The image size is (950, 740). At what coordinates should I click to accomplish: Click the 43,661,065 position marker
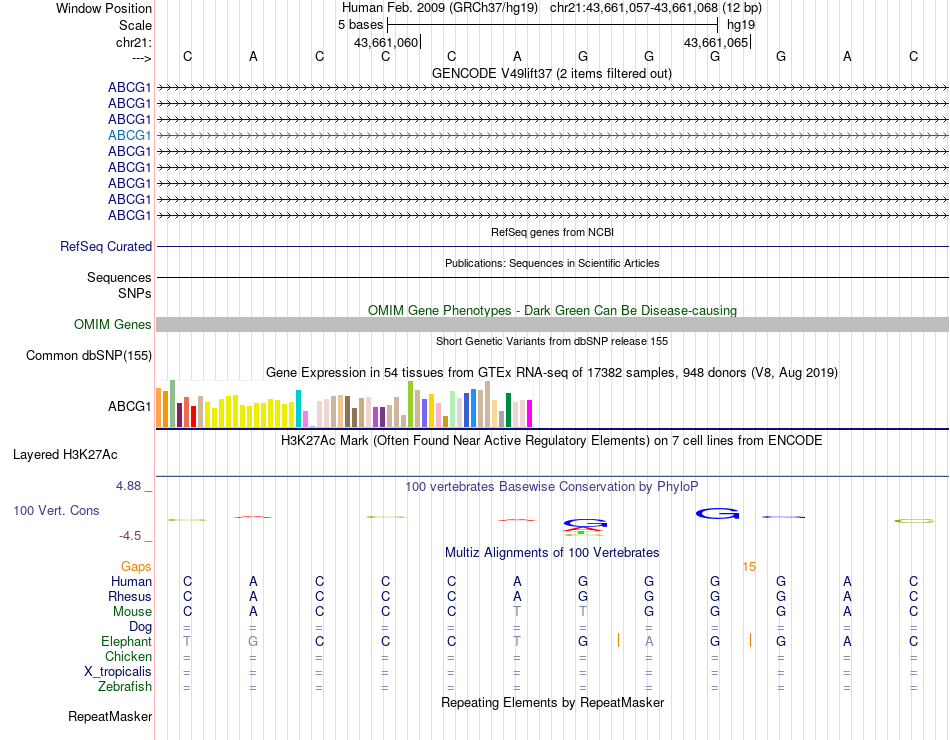716,42
